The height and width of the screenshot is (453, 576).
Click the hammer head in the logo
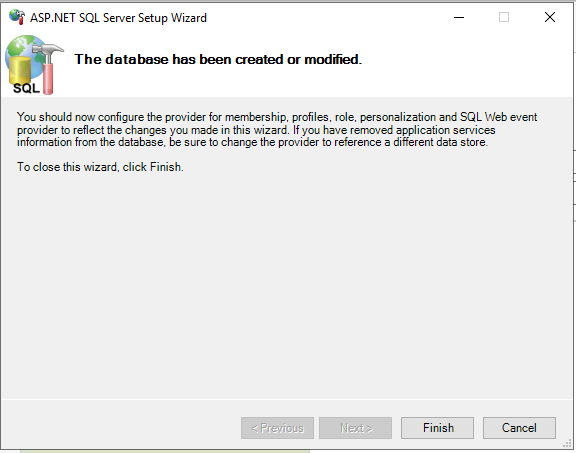click(49, 52)
